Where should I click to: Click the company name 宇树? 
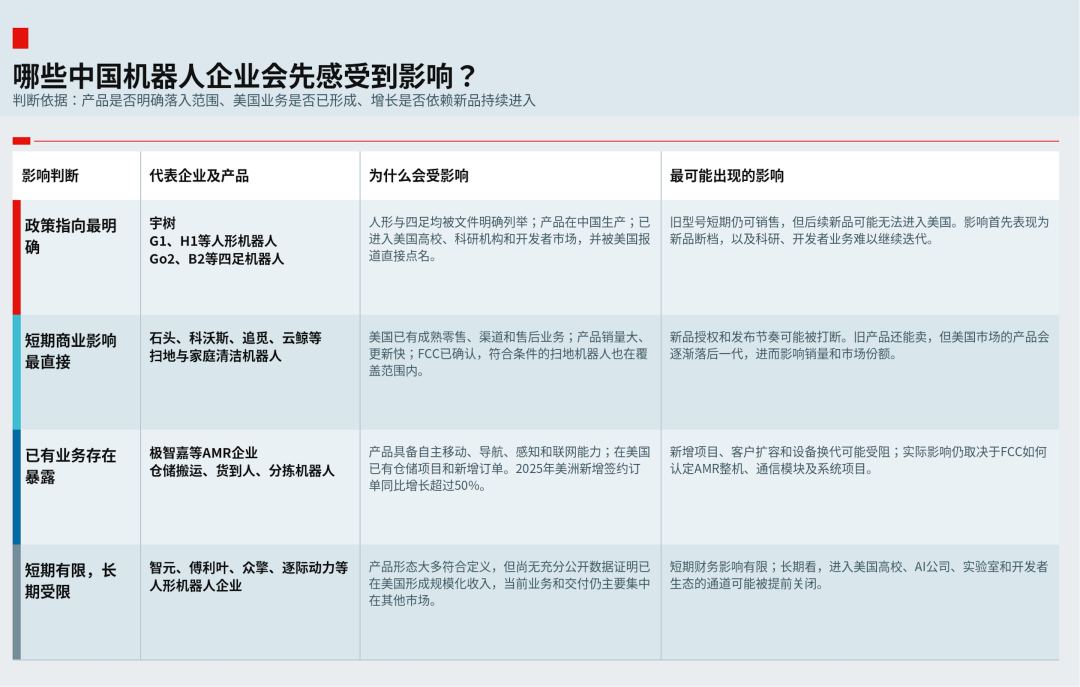click(x=163, y=223)
